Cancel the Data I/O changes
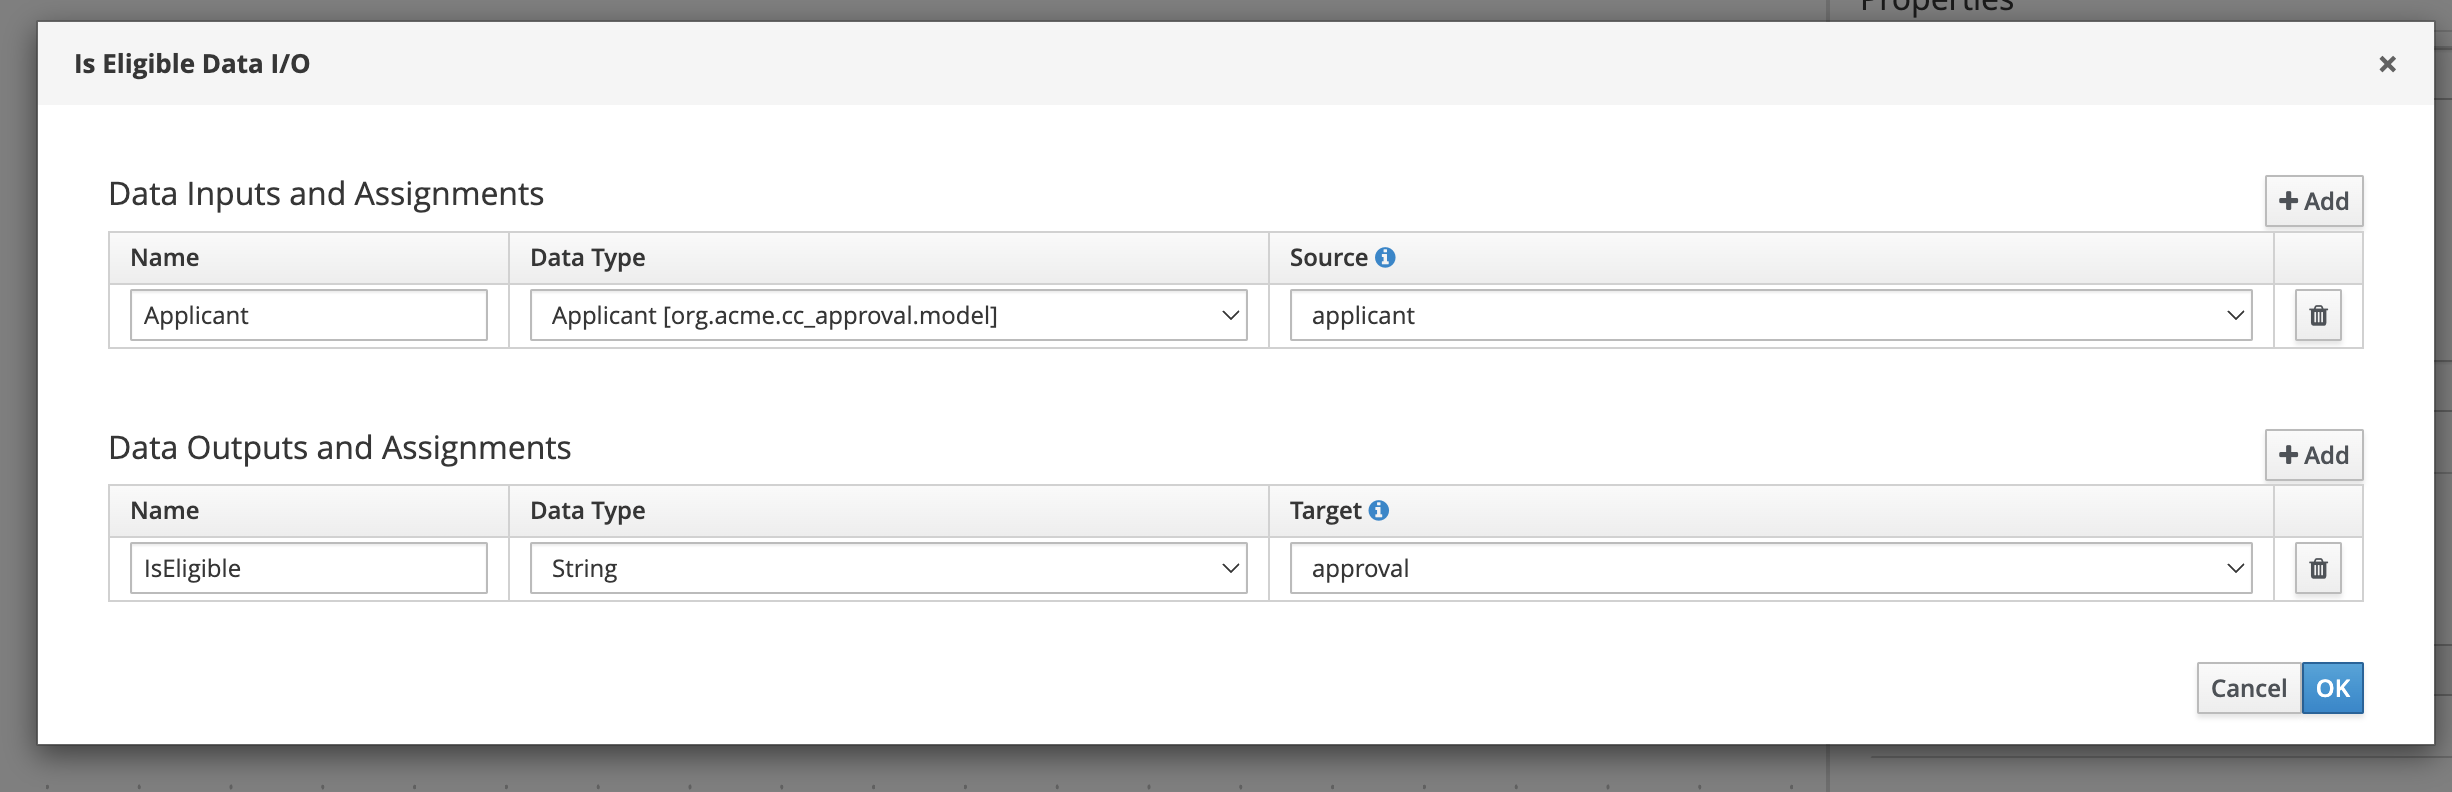Screen dimensions: 2452x792 pyautogui.click(x=2249, y=688)
